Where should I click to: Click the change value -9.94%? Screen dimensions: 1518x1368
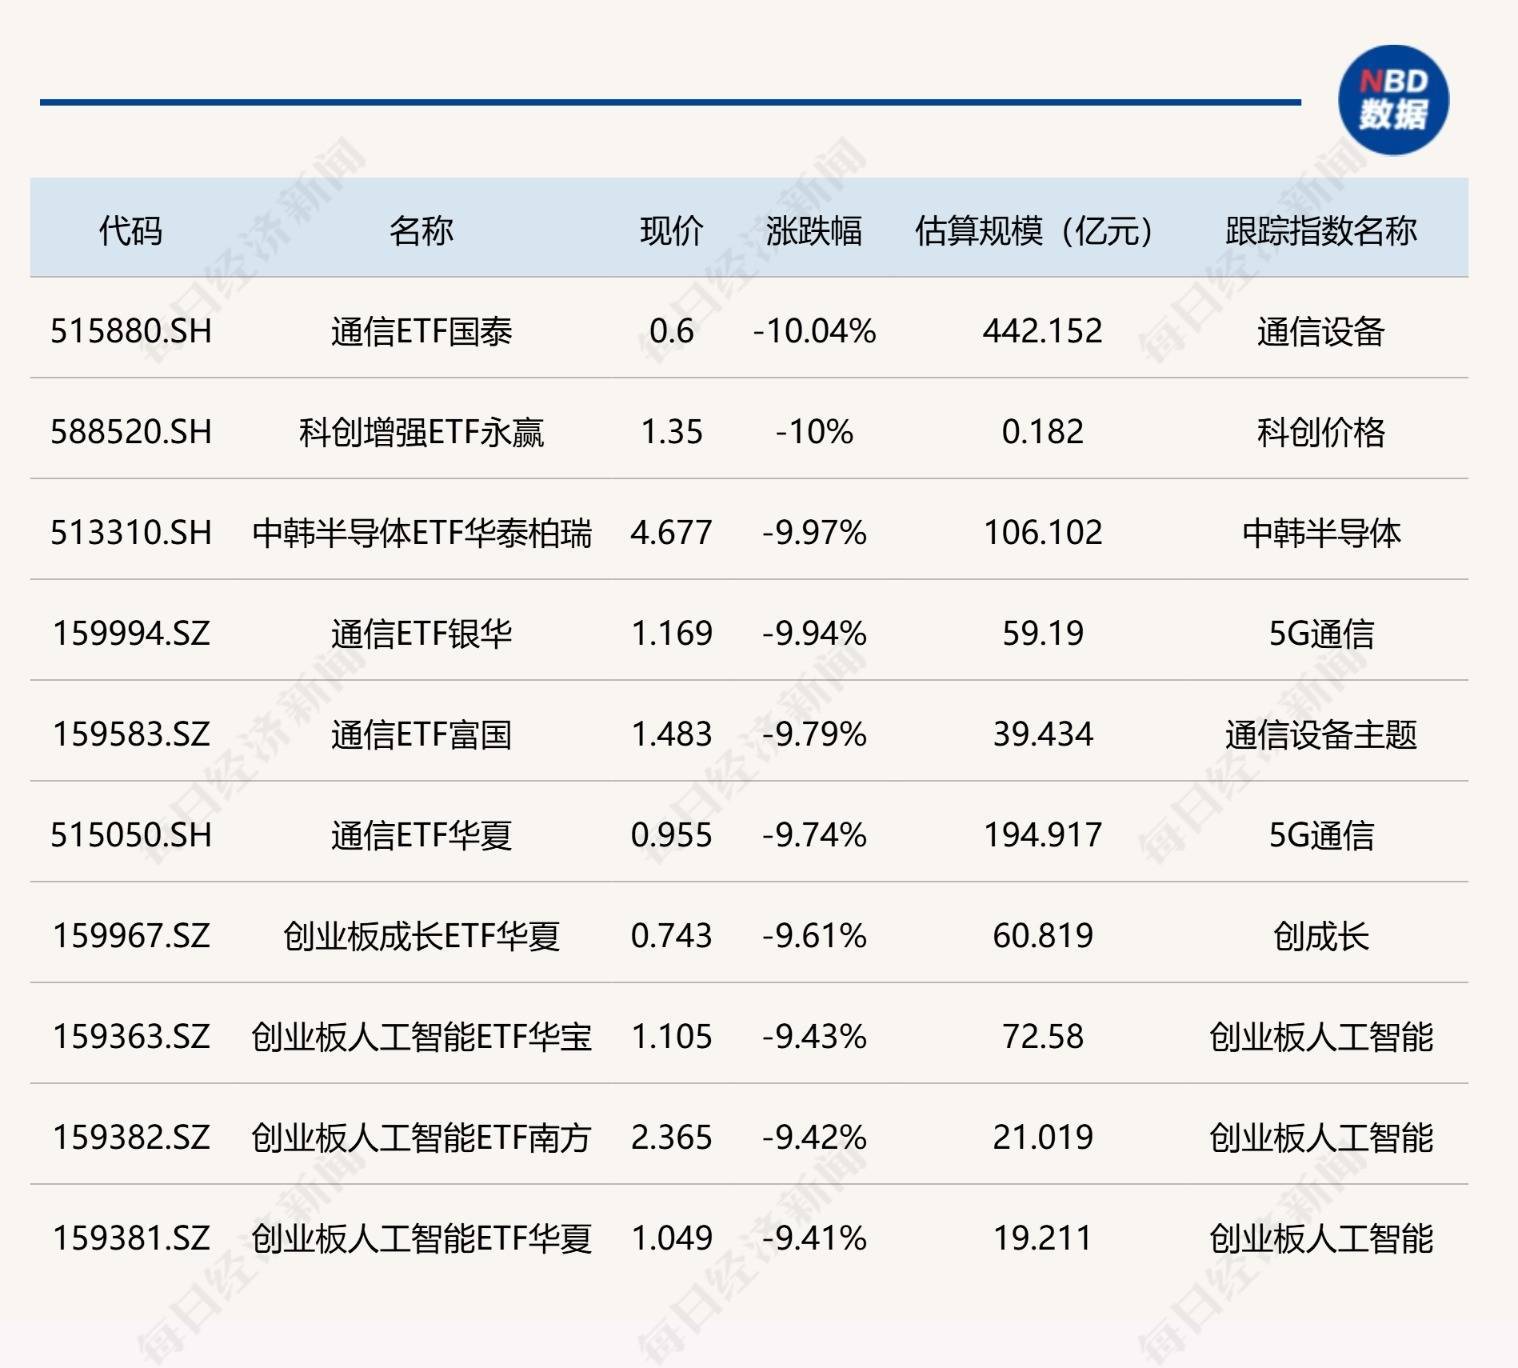(x=814, y=634)
